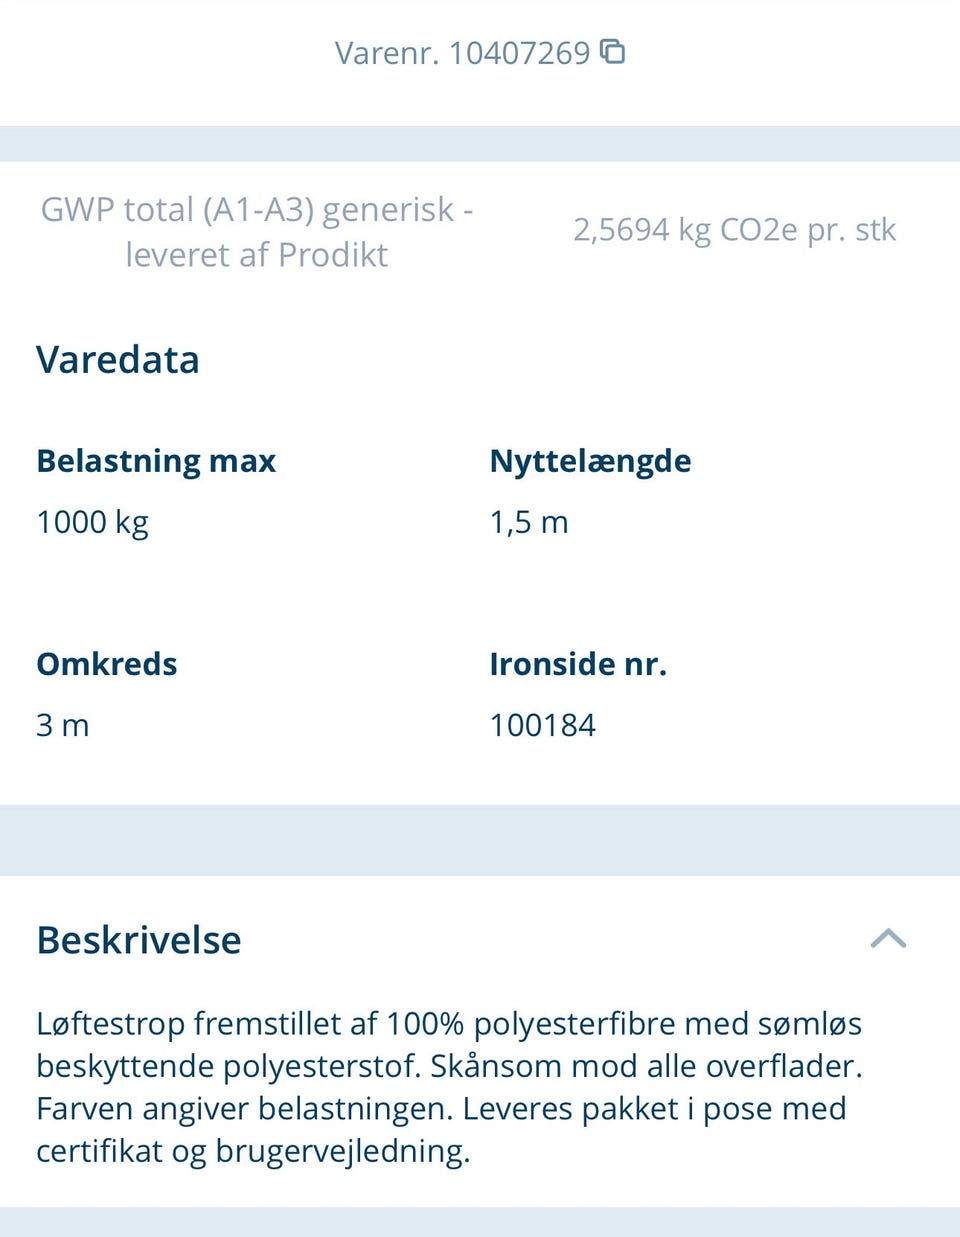960x1237 pixels.
Task: Click the Ironside number 100184
Action: point(543,725)
